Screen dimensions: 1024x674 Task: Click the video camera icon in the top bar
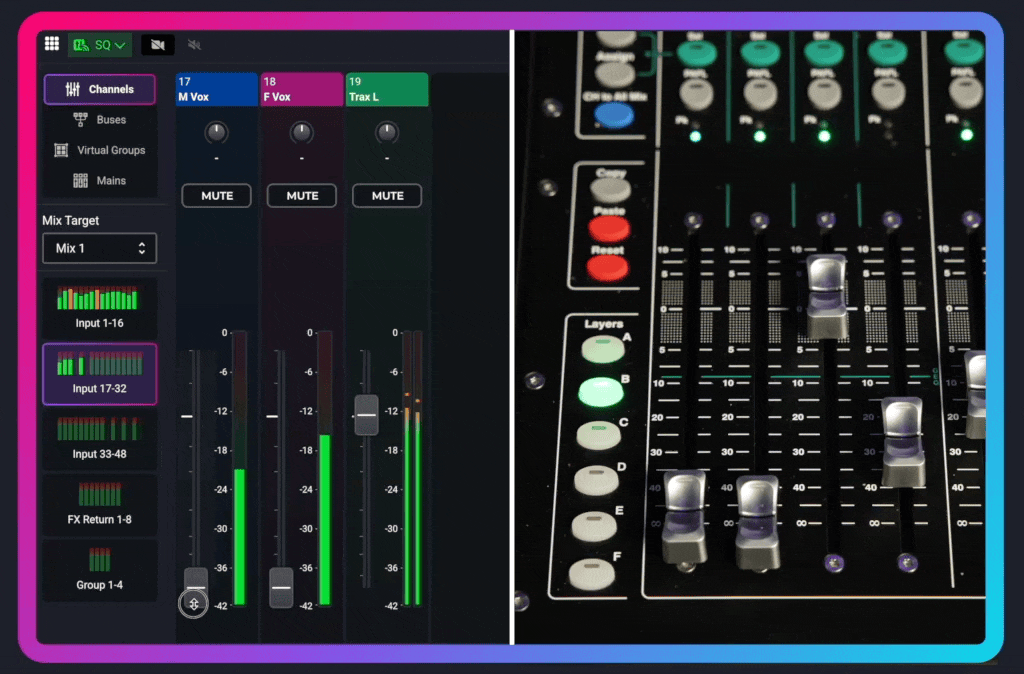click(157, 44)
